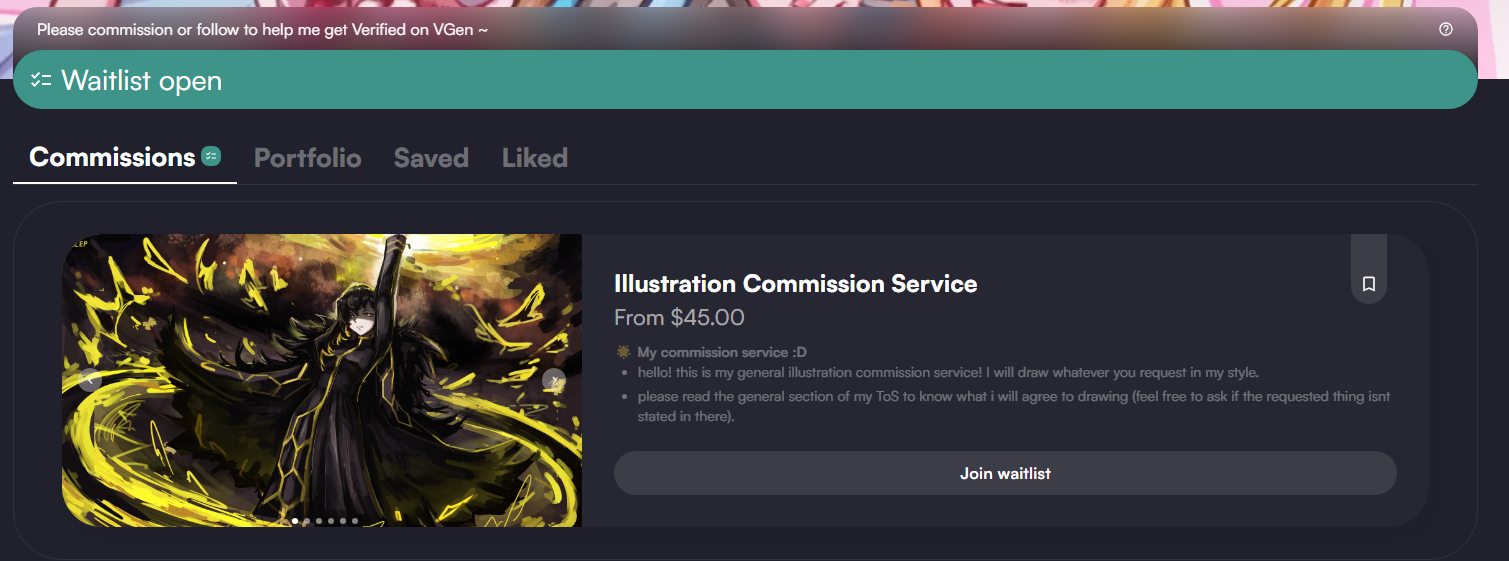The width and height of the screenshot is (1509, 561).
Task: Advance to the next carousel image
Action: tap(554, 380)
